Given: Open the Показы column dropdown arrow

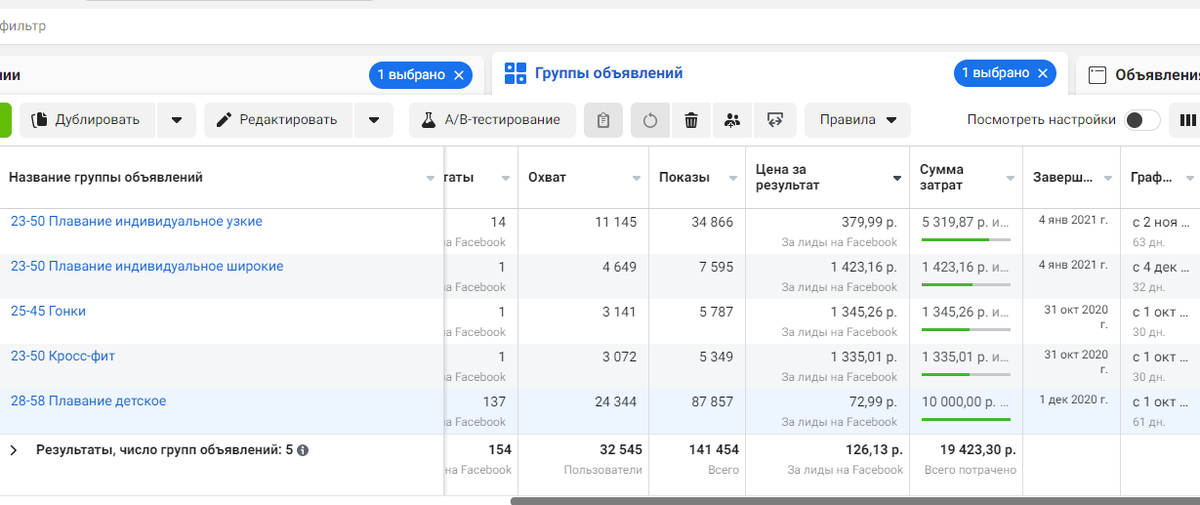Looking at the screenshot, I should point(732,178).
